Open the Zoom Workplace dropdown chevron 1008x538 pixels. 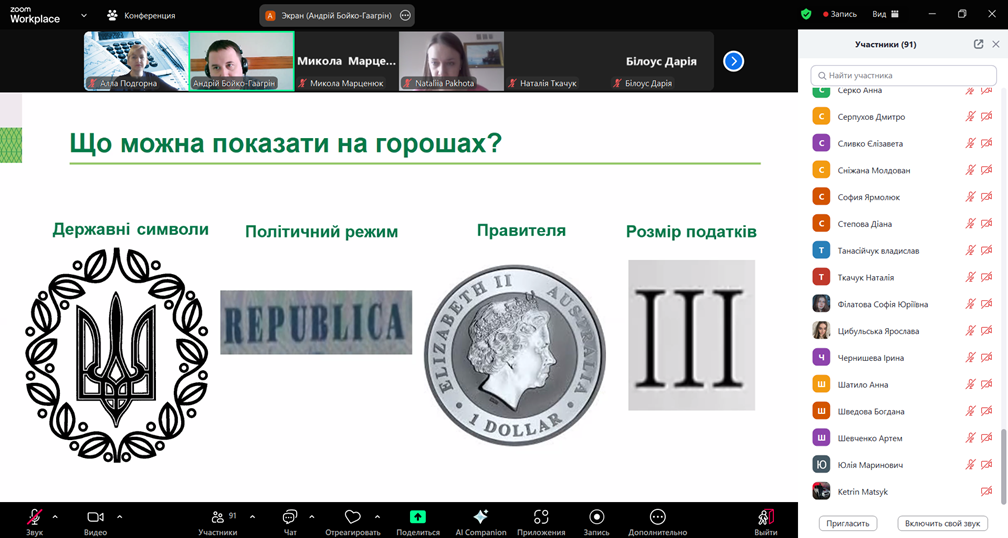point(84,15)
